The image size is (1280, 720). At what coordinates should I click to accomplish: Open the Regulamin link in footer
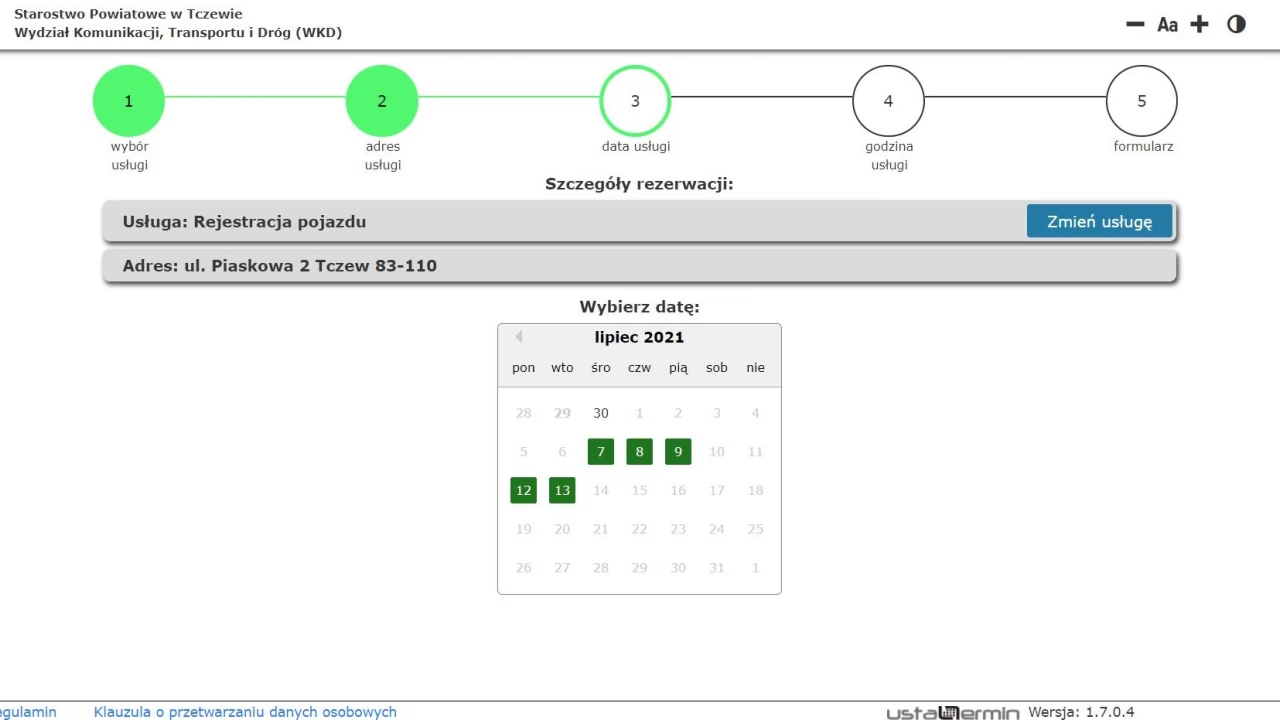[x=28, y=712]
